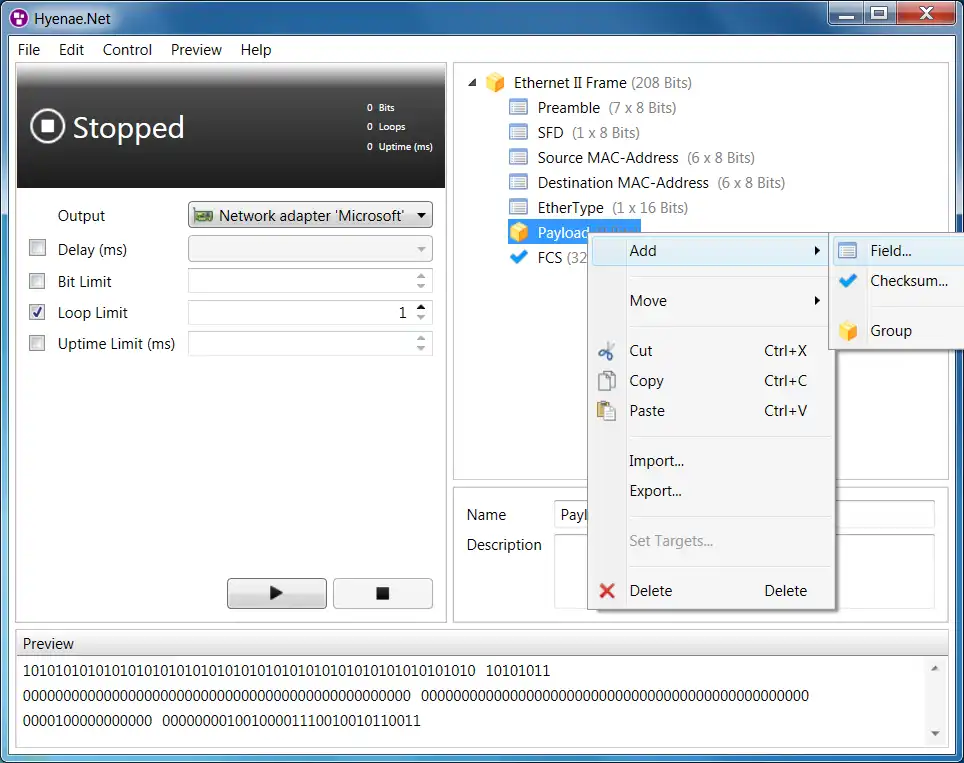Increase the Bit Limit spinner
The height and width of the screenshot is (763, 964).
pyautogui.click(x=421, y=275)
